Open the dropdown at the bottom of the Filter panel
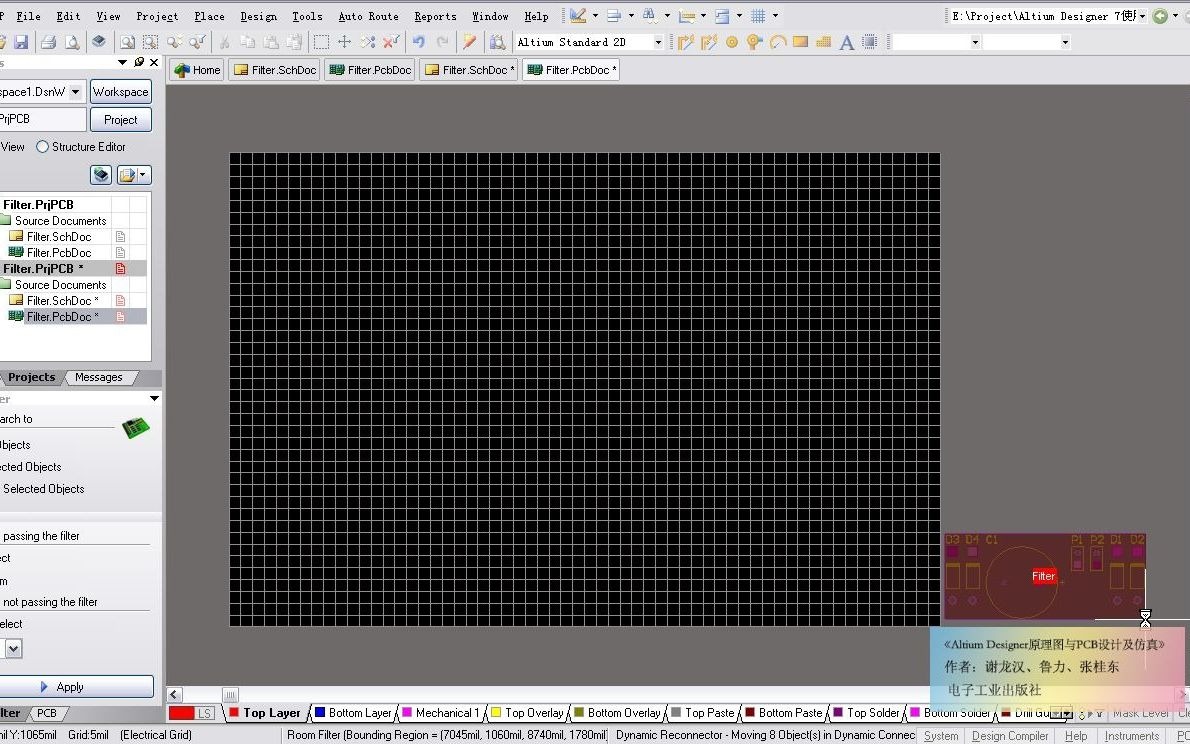1190x744 pixels. click(13, 649)
